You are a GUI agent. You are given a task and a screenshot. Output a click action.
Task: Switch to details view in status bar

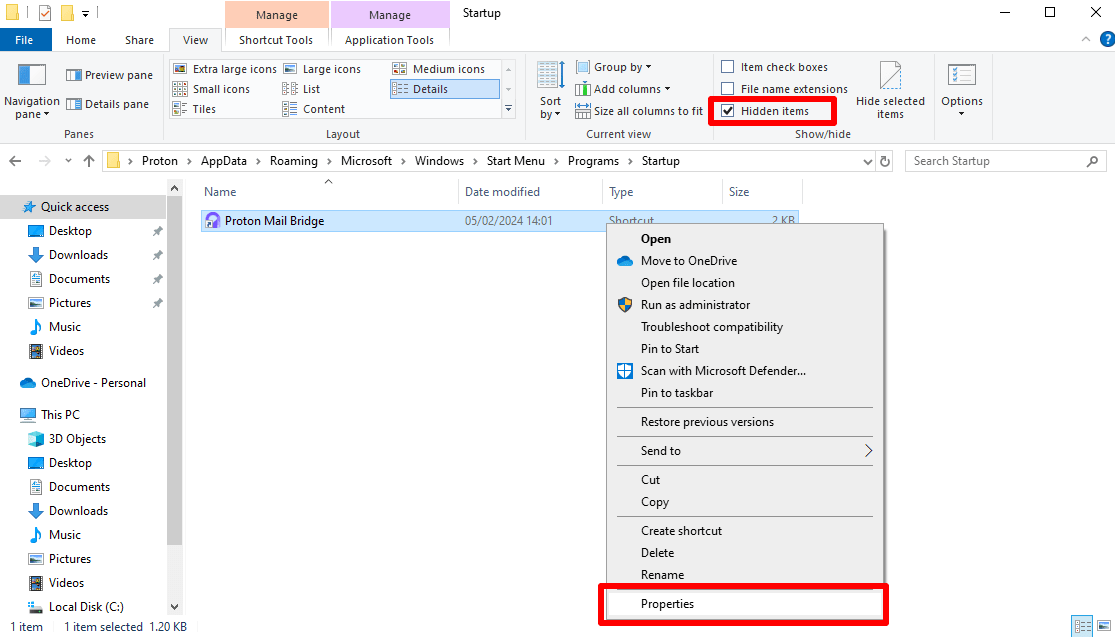[x=1083, y=627]
